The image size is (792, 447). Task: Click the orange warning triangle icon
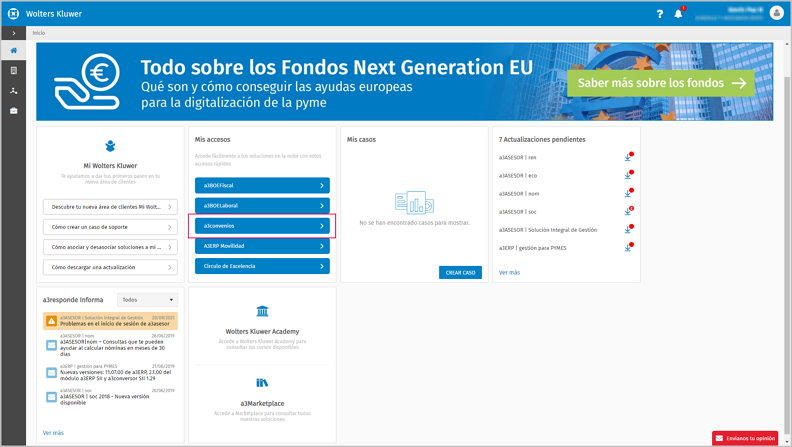pos(52,321)
